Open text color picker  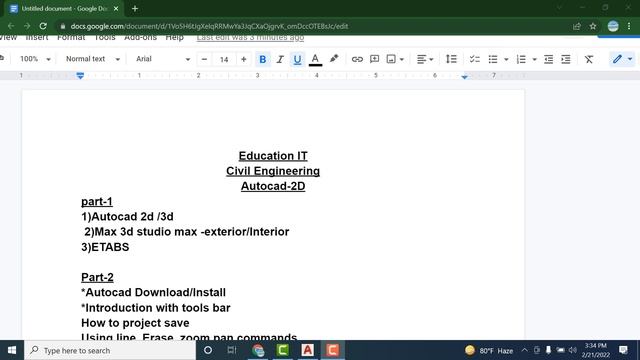pos(315,59)
